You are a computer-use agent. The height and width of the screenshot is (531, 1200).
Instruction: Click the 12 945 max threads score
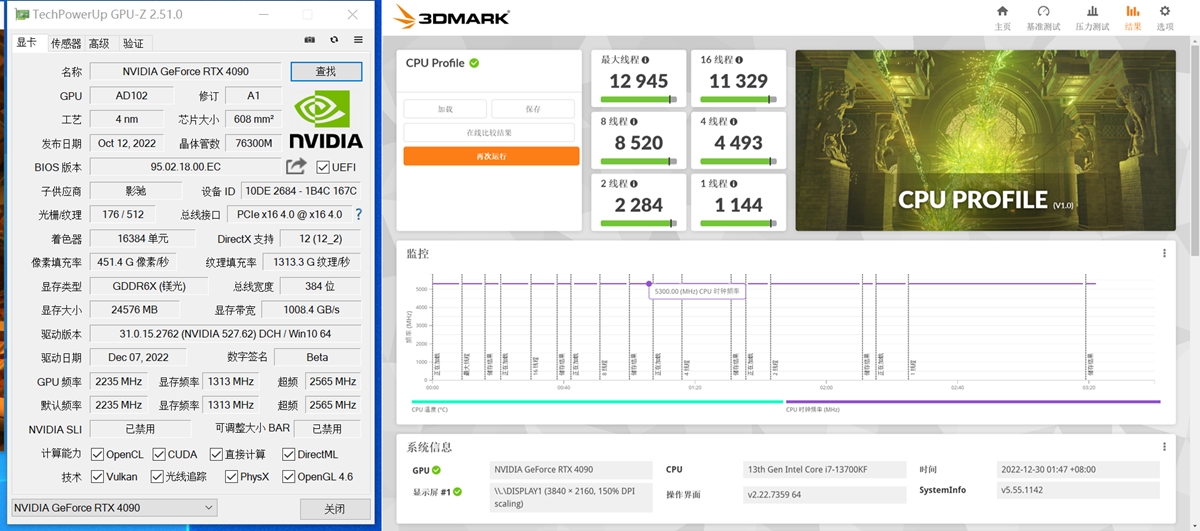coord(638,81)
